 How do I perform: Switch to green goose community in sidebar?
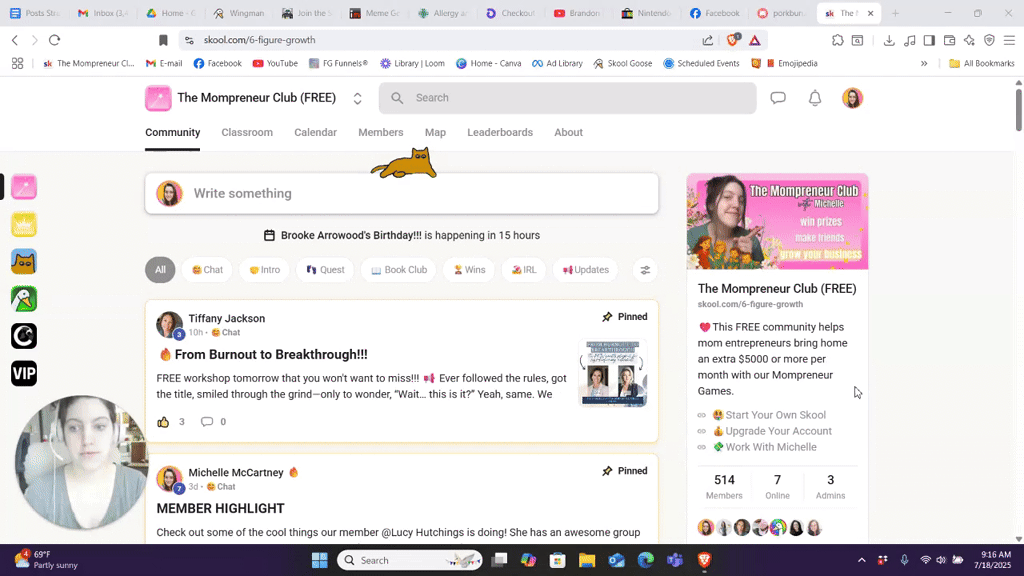tap(24, 298)
